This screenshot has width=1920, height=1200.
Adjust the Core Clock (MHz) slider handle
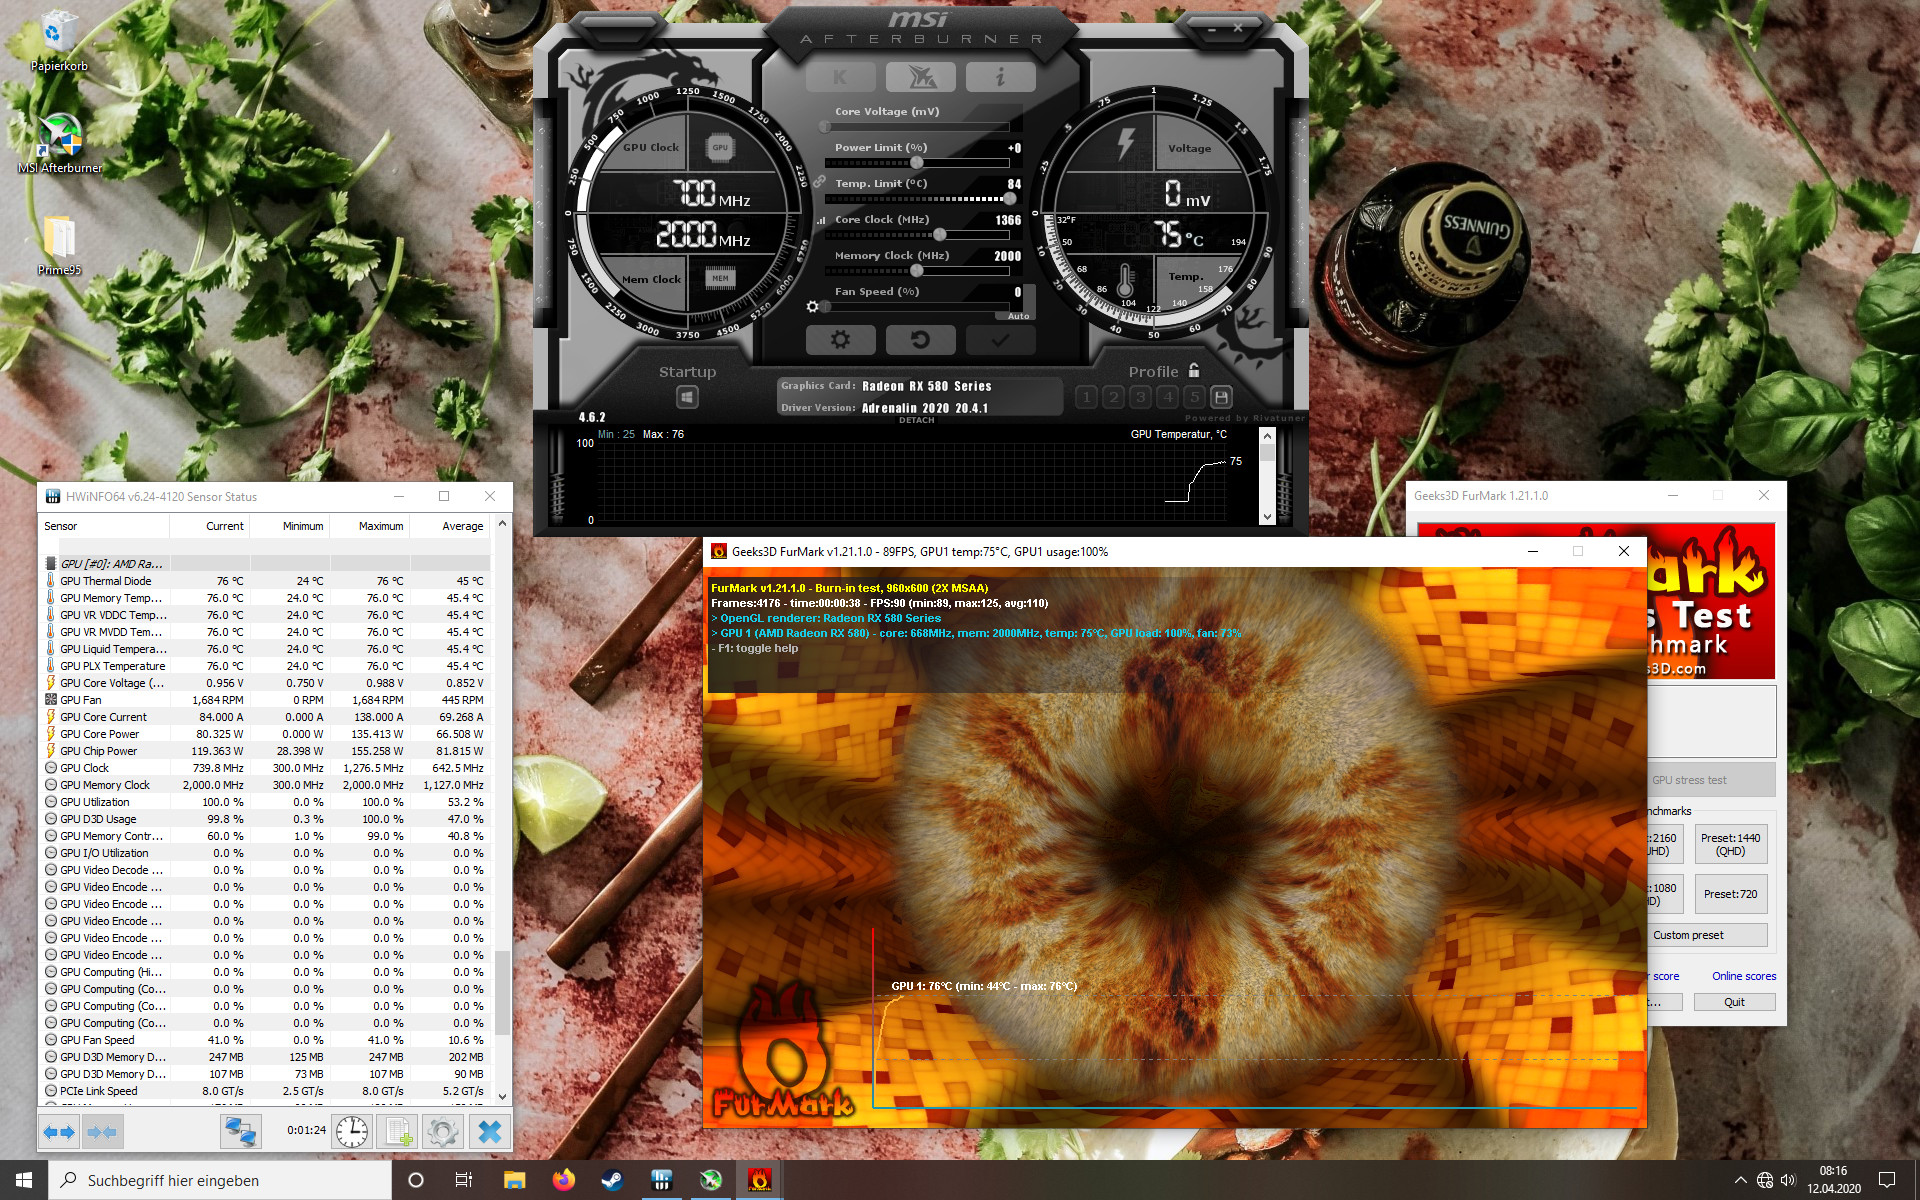coord(940,235)
